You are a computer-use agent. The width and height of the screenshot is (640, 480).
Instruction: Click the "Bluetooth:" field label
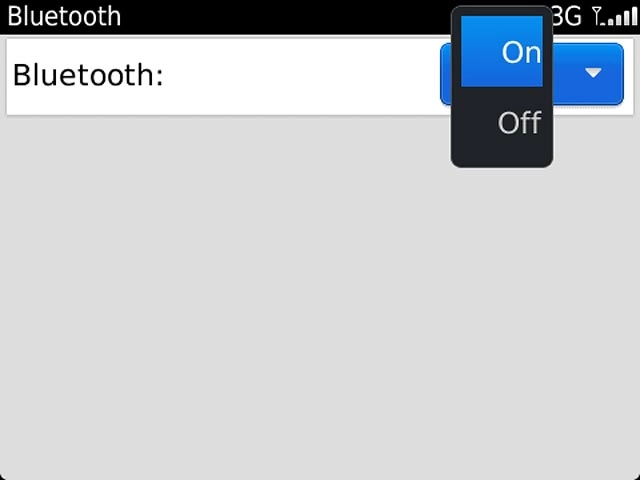coord(88,75)
